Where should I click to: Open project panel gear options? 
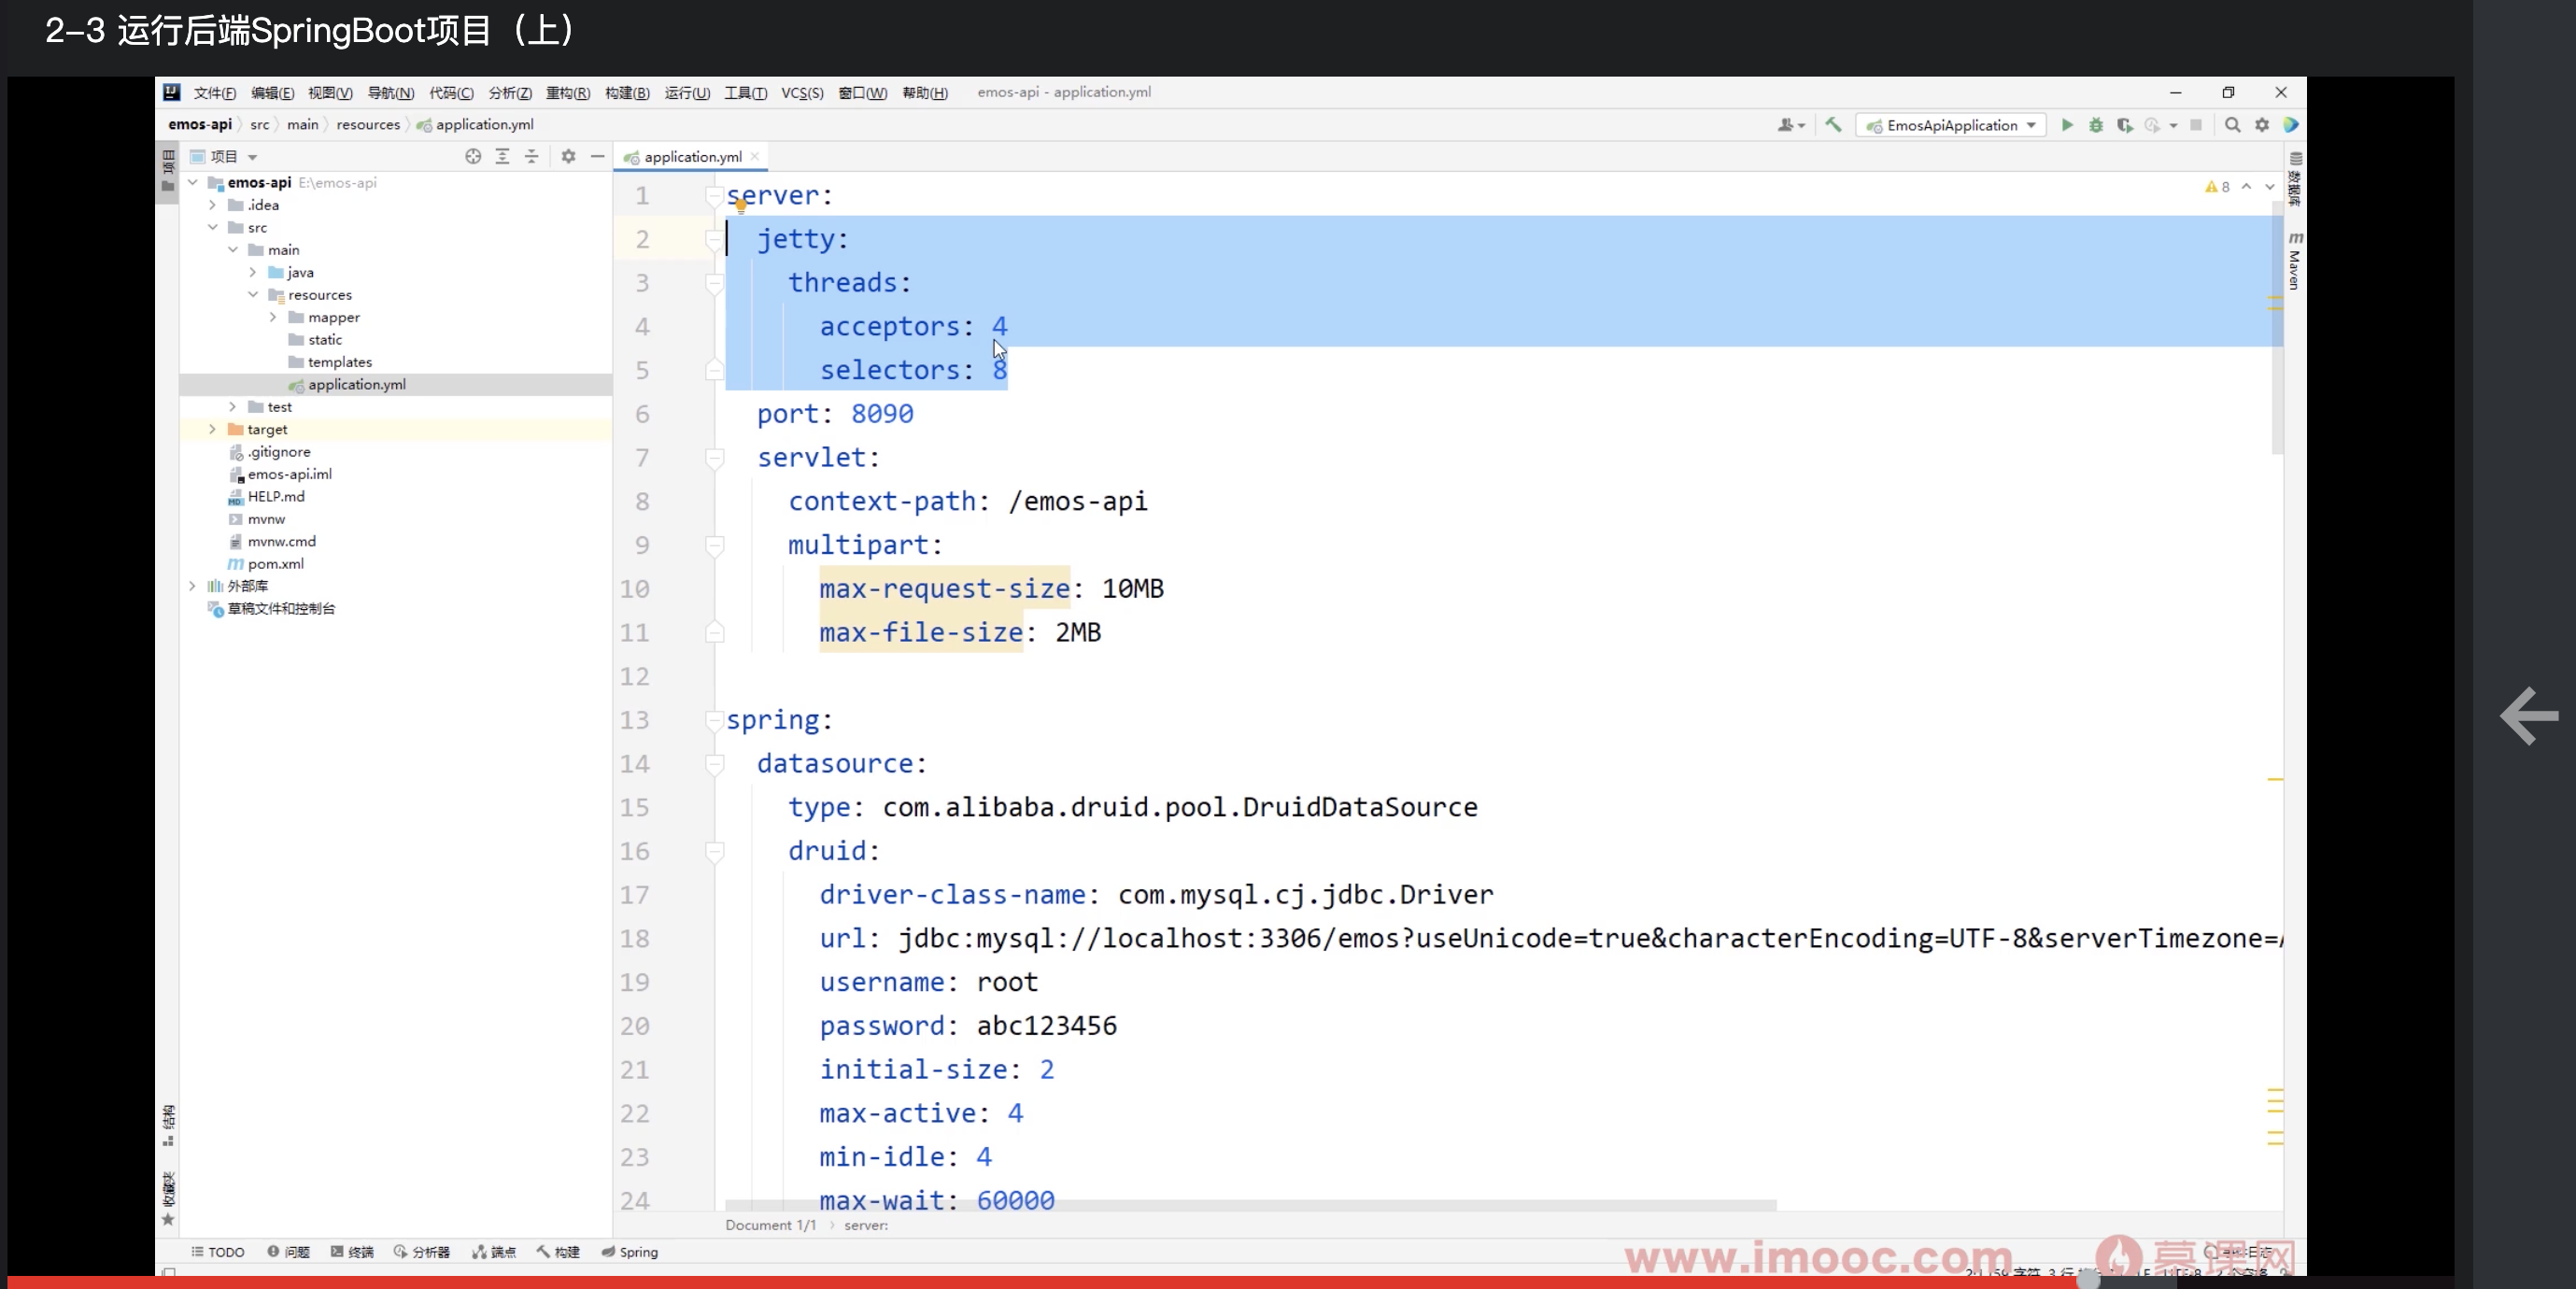(568, 156)
